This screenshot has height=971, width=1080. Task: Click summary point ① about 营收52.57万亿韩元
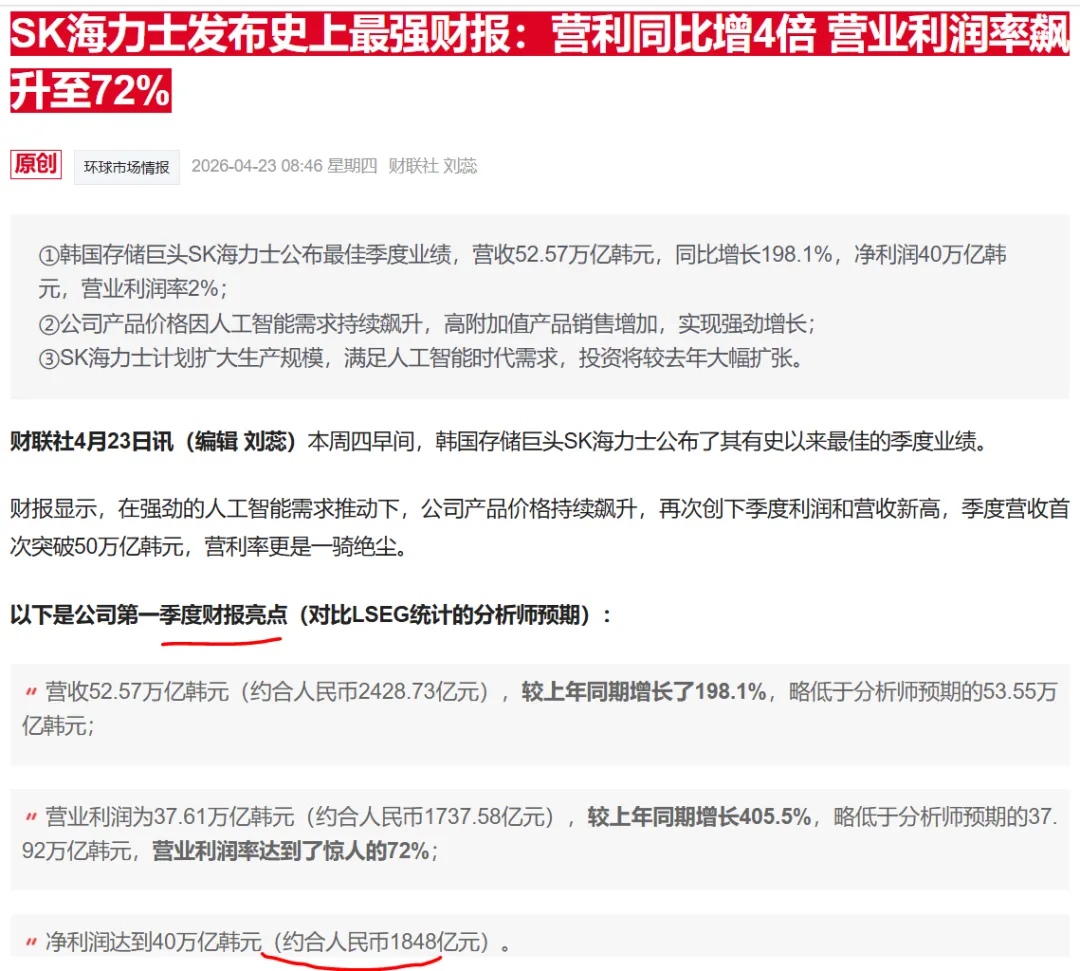tap(522, 271)
